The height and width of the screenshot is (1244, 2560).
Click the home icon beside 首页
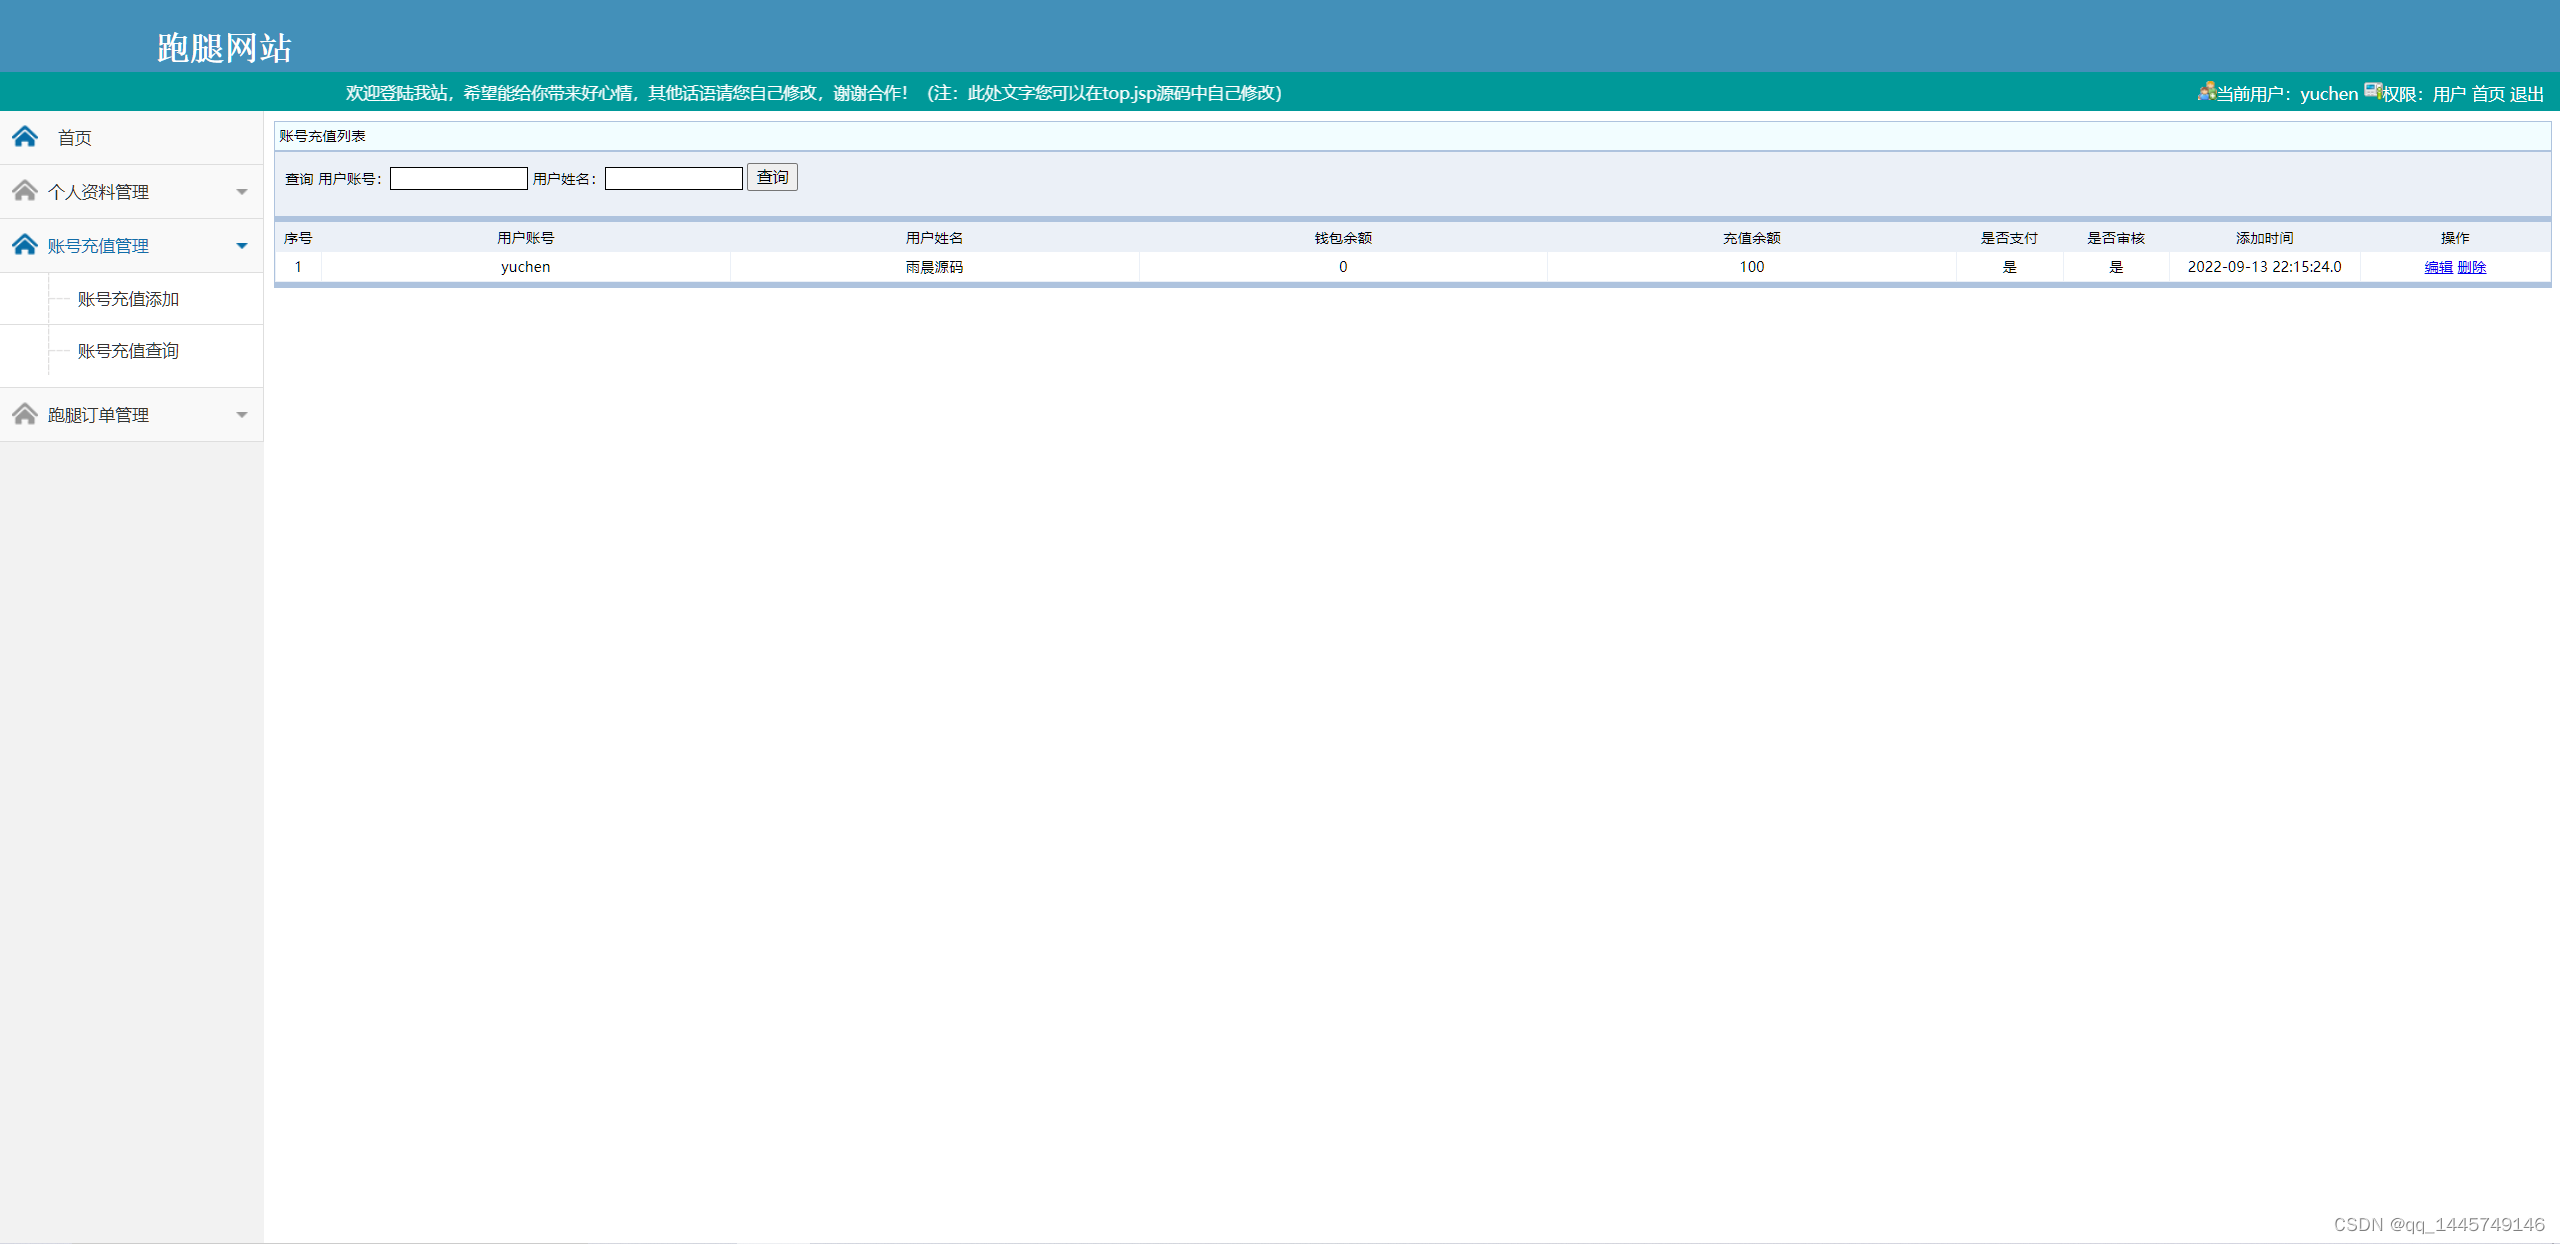25,136
